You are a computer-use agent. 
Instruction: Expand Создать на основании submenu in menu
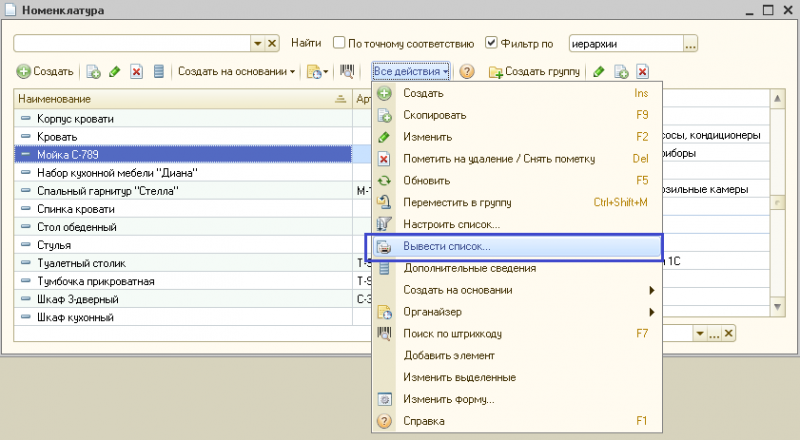pyautogui.click(x=517, y=290)
